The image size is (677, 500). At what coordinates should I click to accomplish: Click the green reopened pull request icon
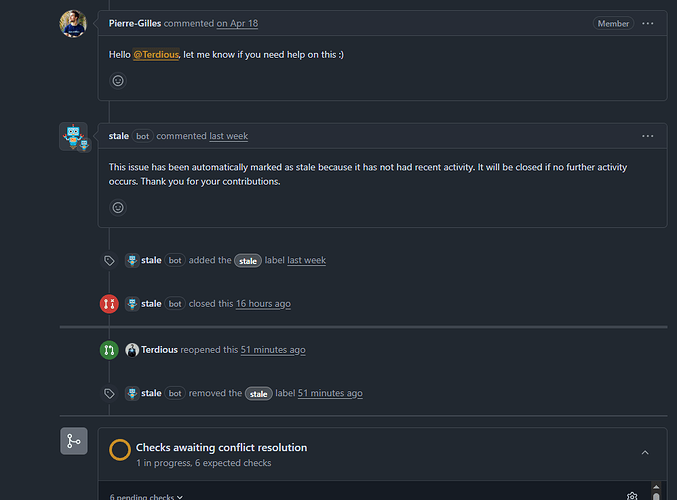click(109, 350)
